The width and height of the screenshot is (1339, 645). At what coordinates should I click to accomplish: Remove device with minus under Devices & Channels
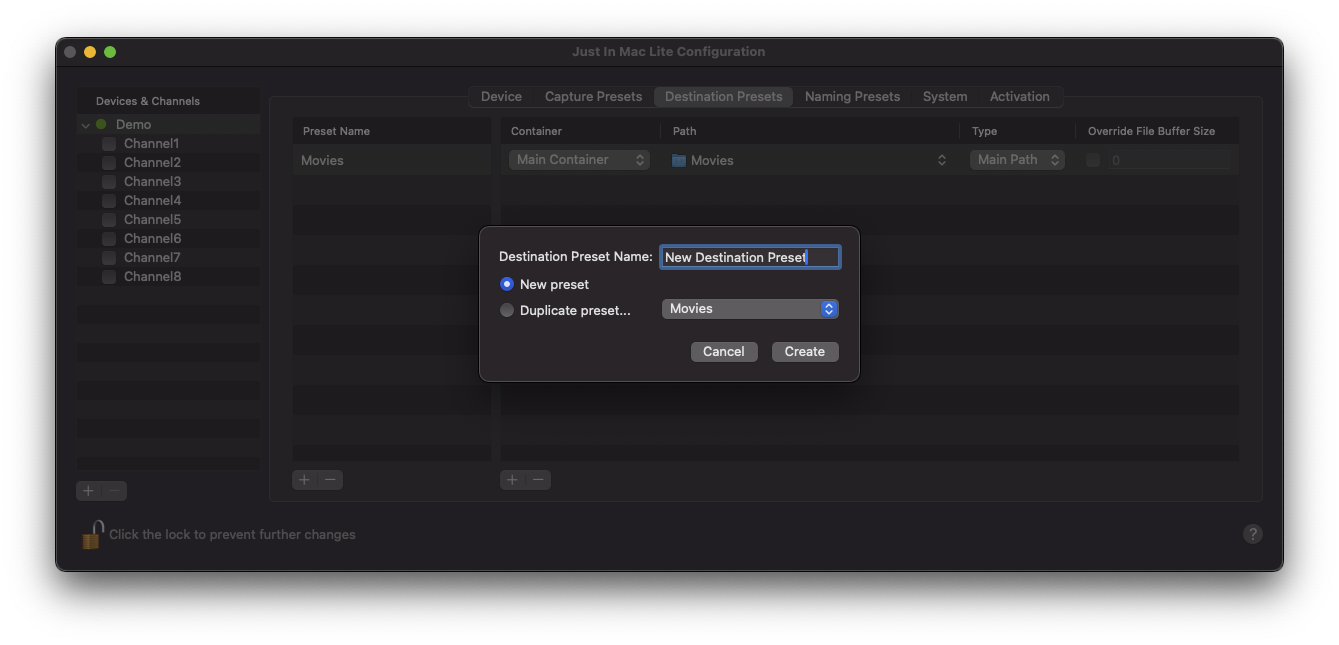[x=115, y=491]
